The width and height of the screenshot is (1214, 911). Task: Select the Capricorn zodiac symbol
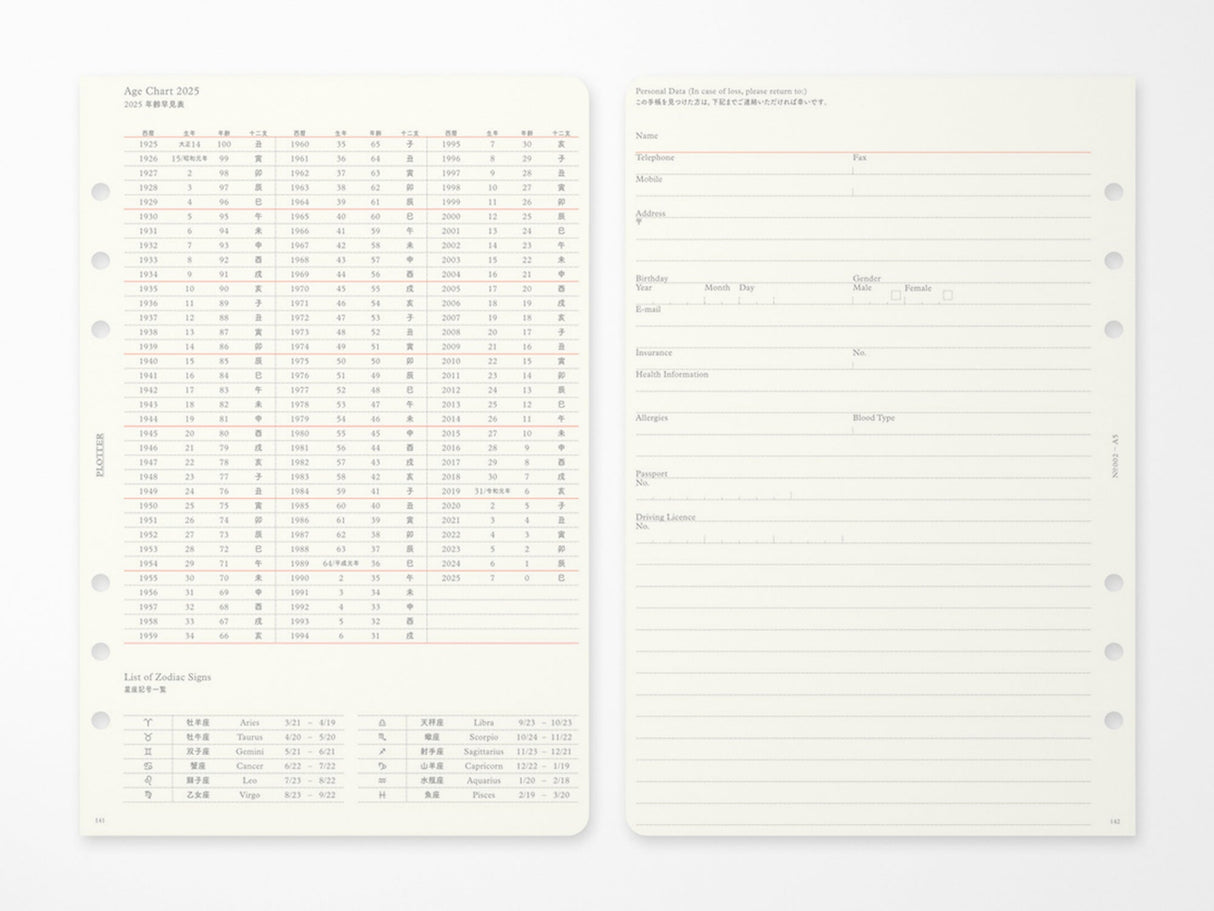(381, 766)
